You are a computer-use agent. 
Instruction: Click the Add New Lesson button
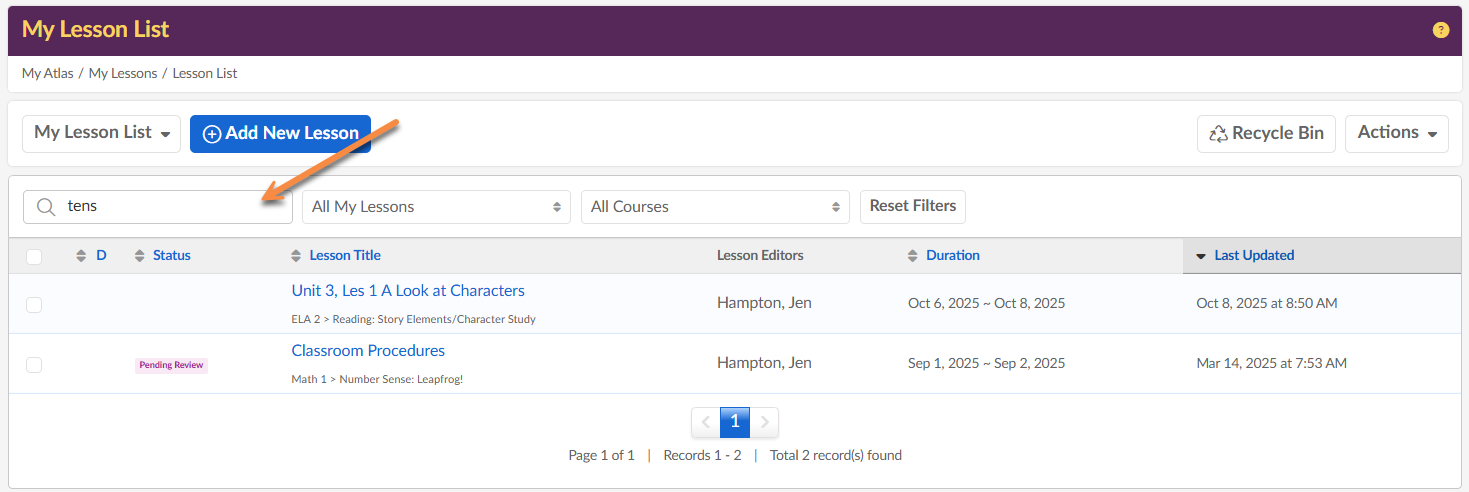click(280, 133)
